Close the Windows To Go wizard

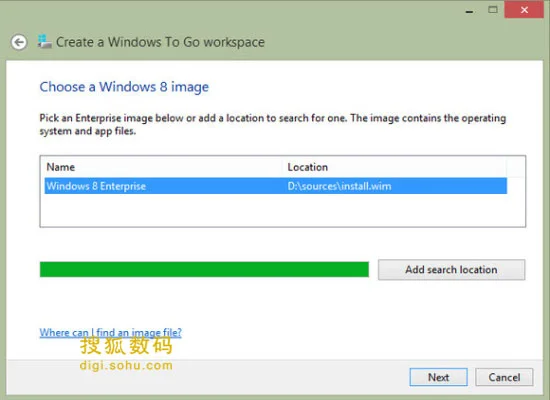(x=524, y=10)
